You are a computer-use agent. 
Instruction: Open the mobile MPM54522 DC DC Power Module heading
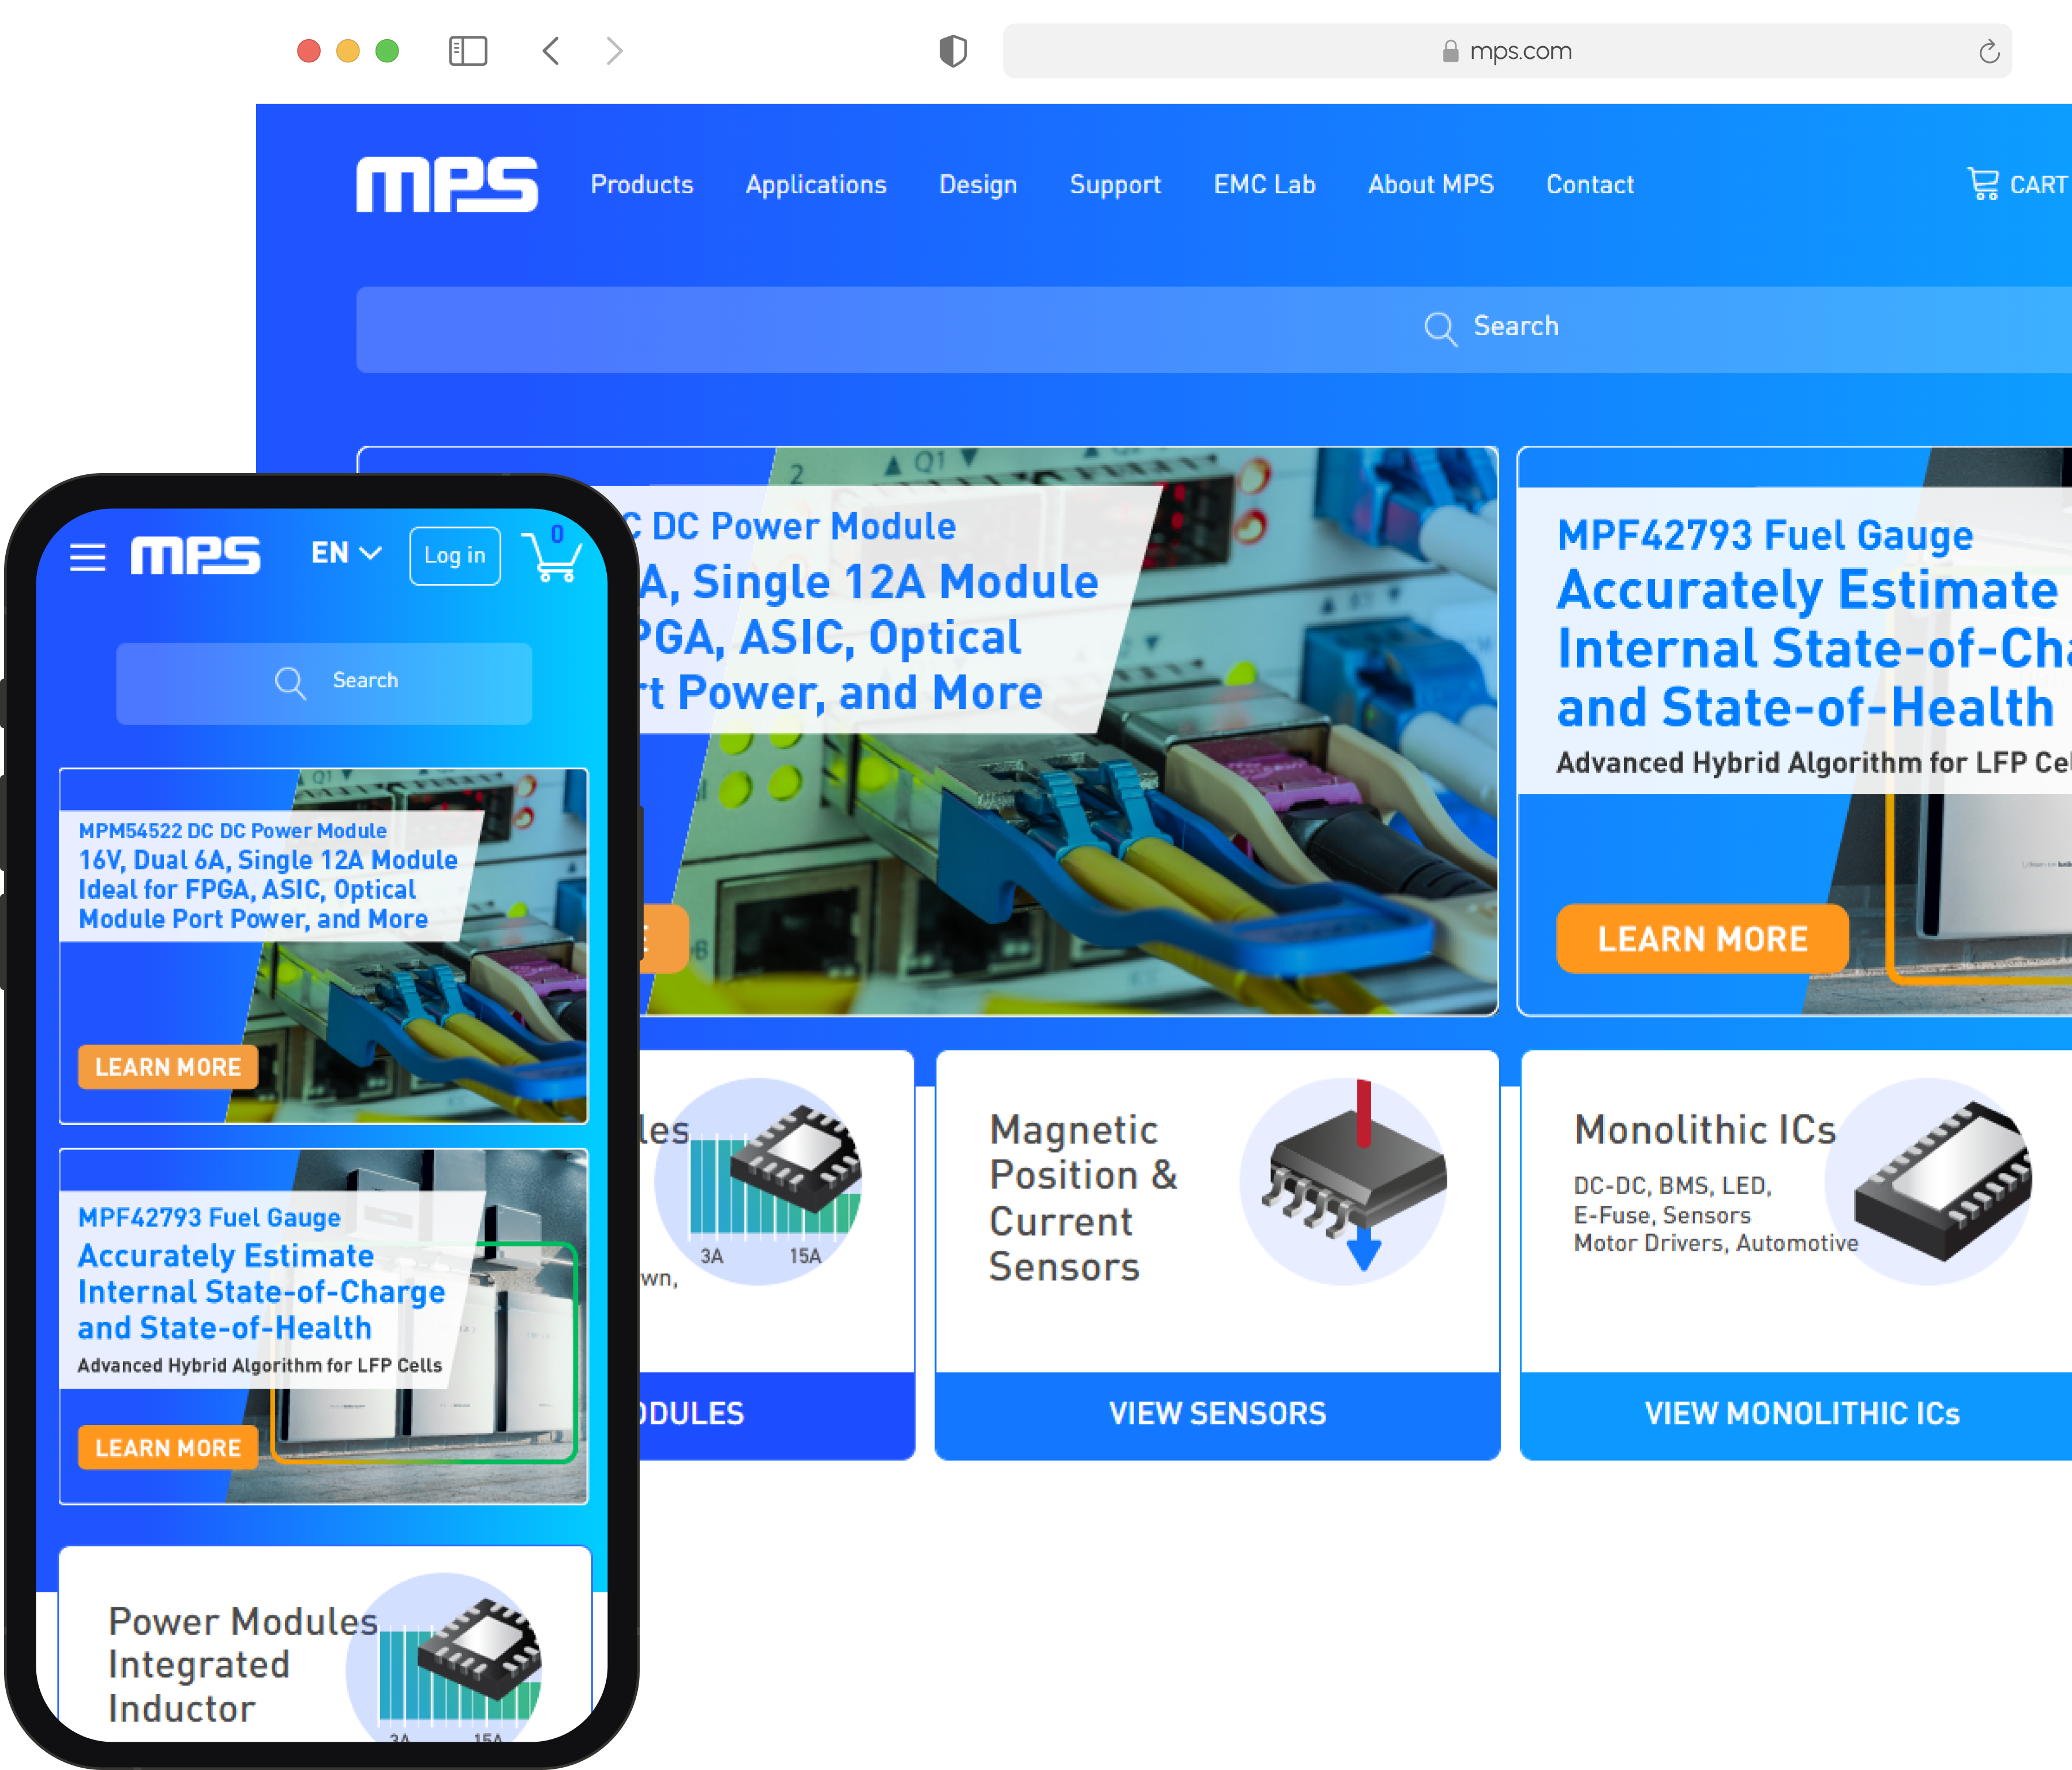232,831
